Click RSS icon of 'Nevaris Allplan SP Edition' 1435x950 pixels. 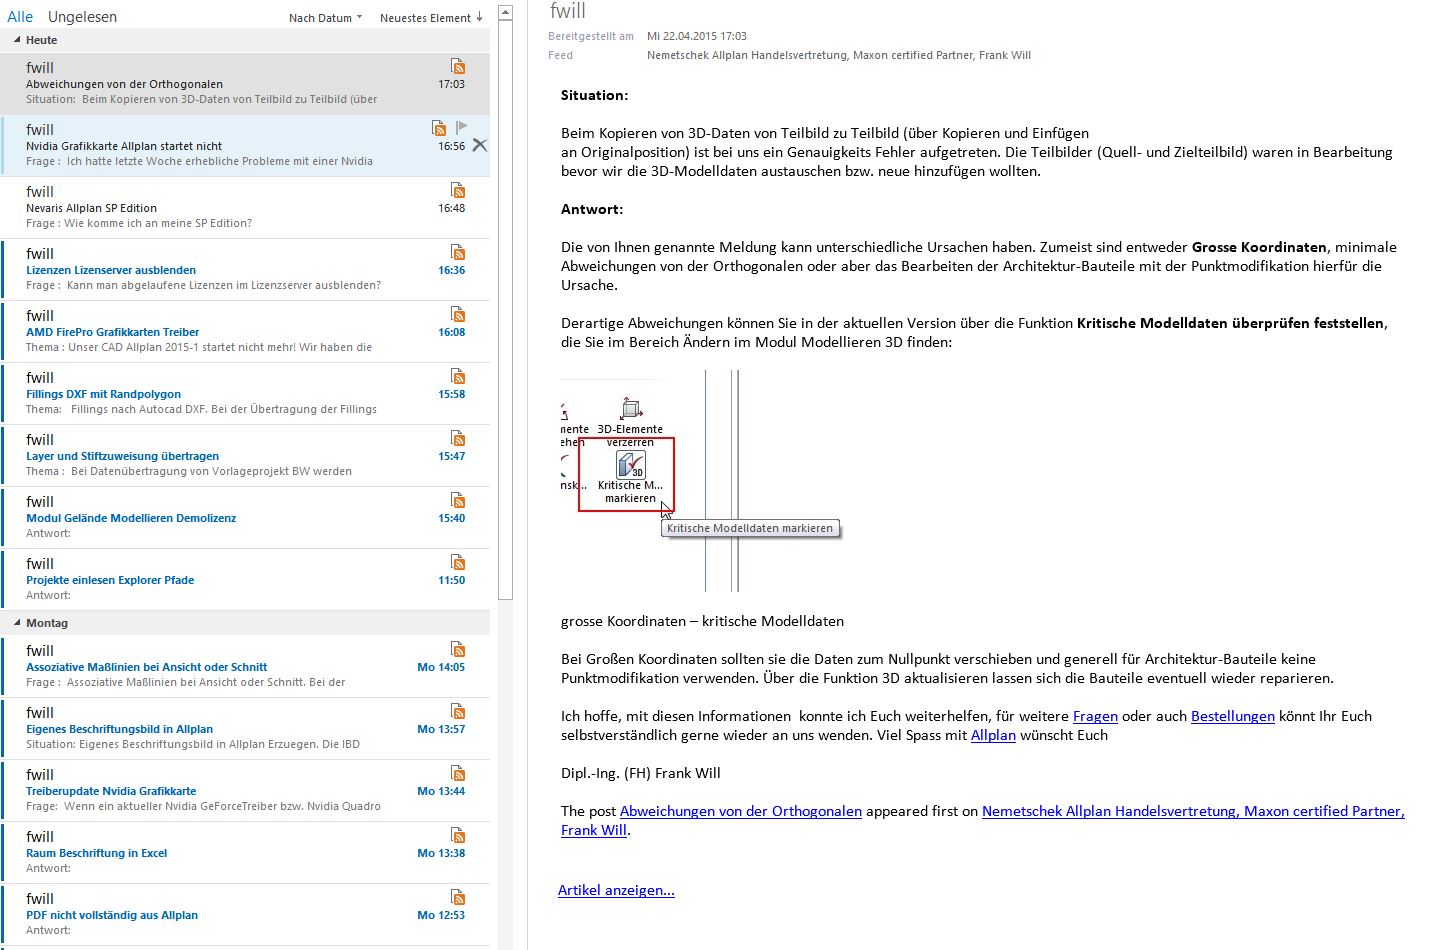tap(458, 190)
